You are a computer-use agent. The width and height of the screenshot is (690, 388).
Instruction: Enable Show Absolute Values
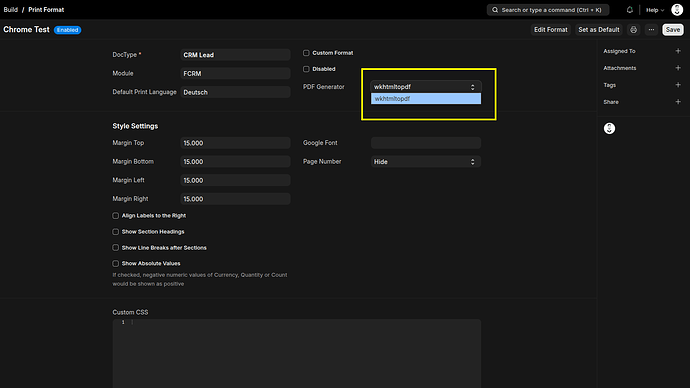tap(116, 264)
